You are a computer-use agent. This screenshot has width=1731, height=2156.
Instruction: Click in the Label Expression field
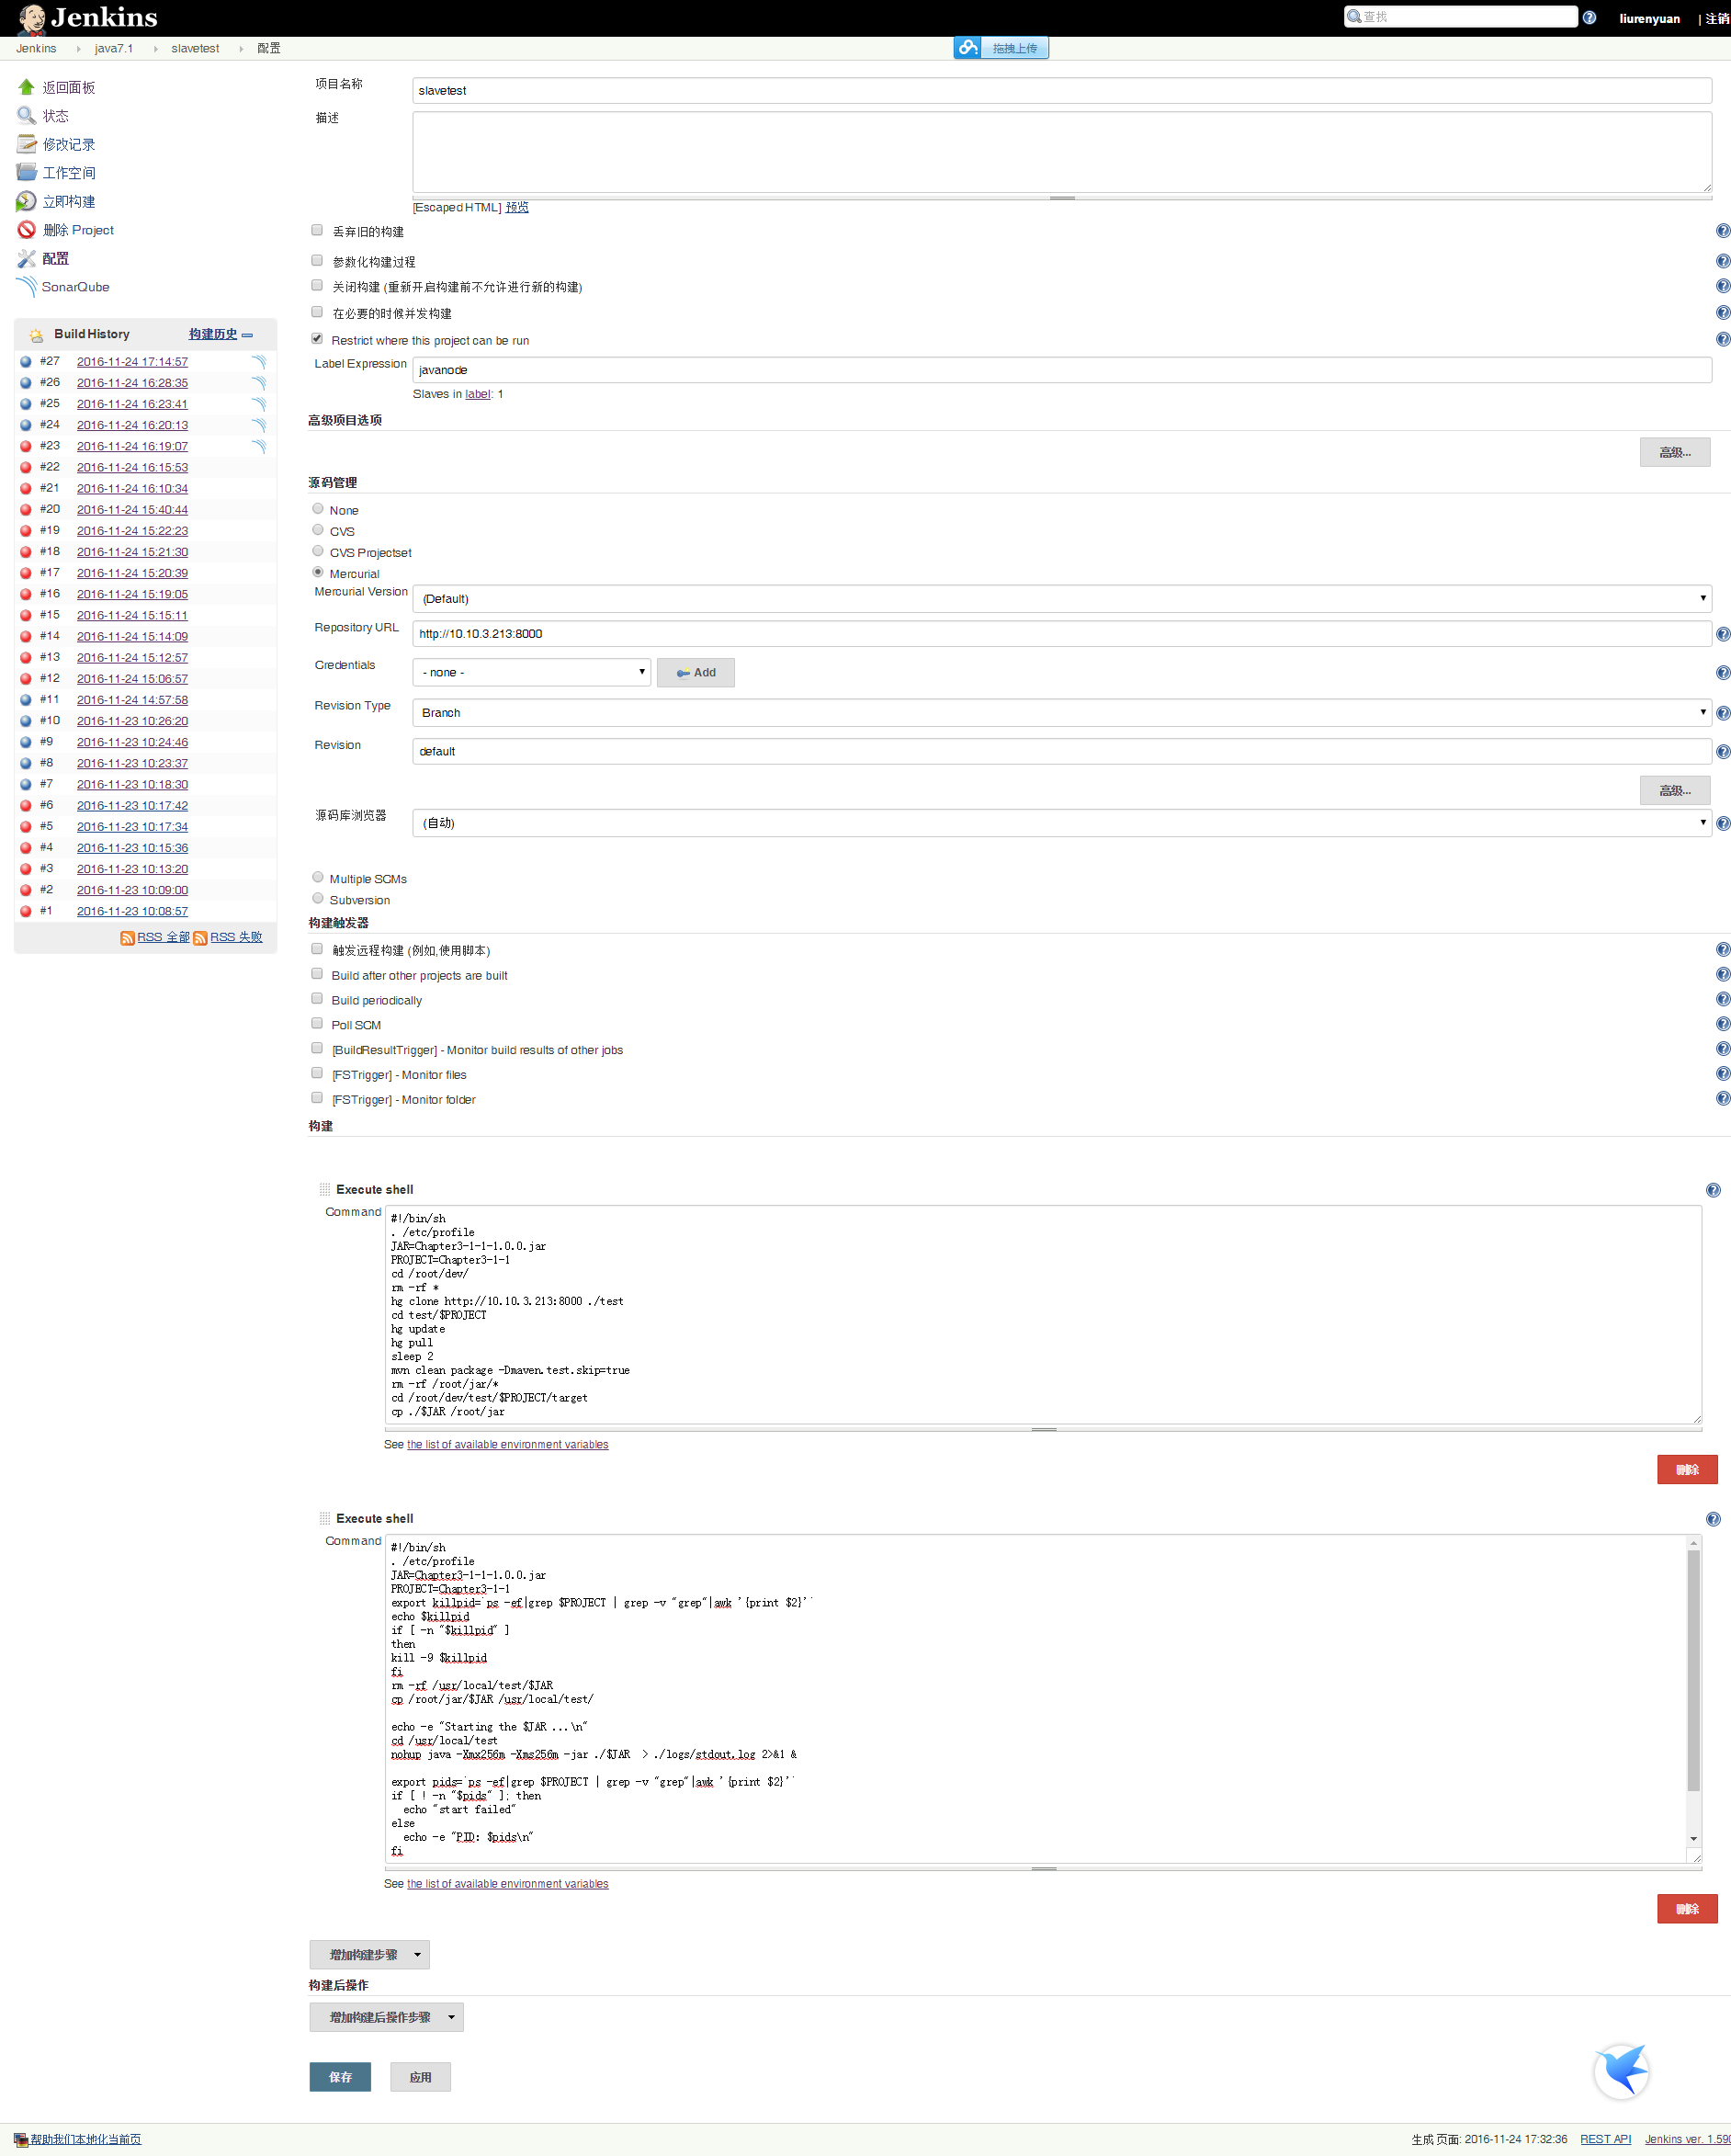click(x=1062, y=370)
